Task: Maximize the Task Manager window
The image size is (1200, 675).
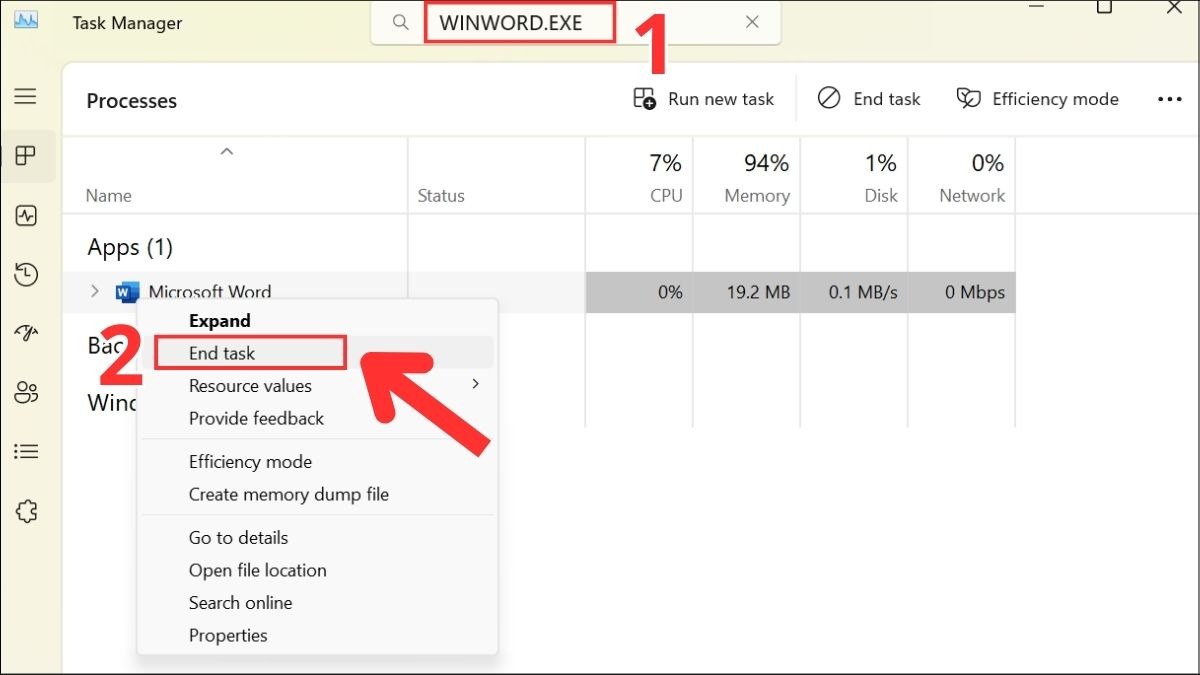Action: tap(1104, 6)
